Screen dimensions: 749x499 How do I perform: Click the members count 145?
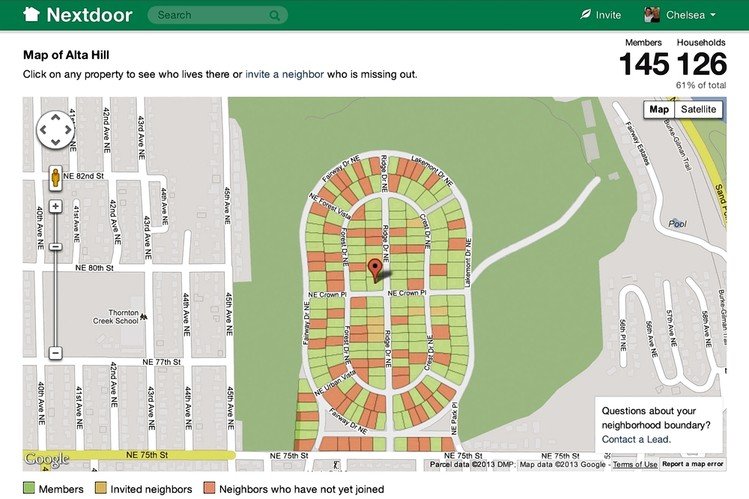point(643,64)
